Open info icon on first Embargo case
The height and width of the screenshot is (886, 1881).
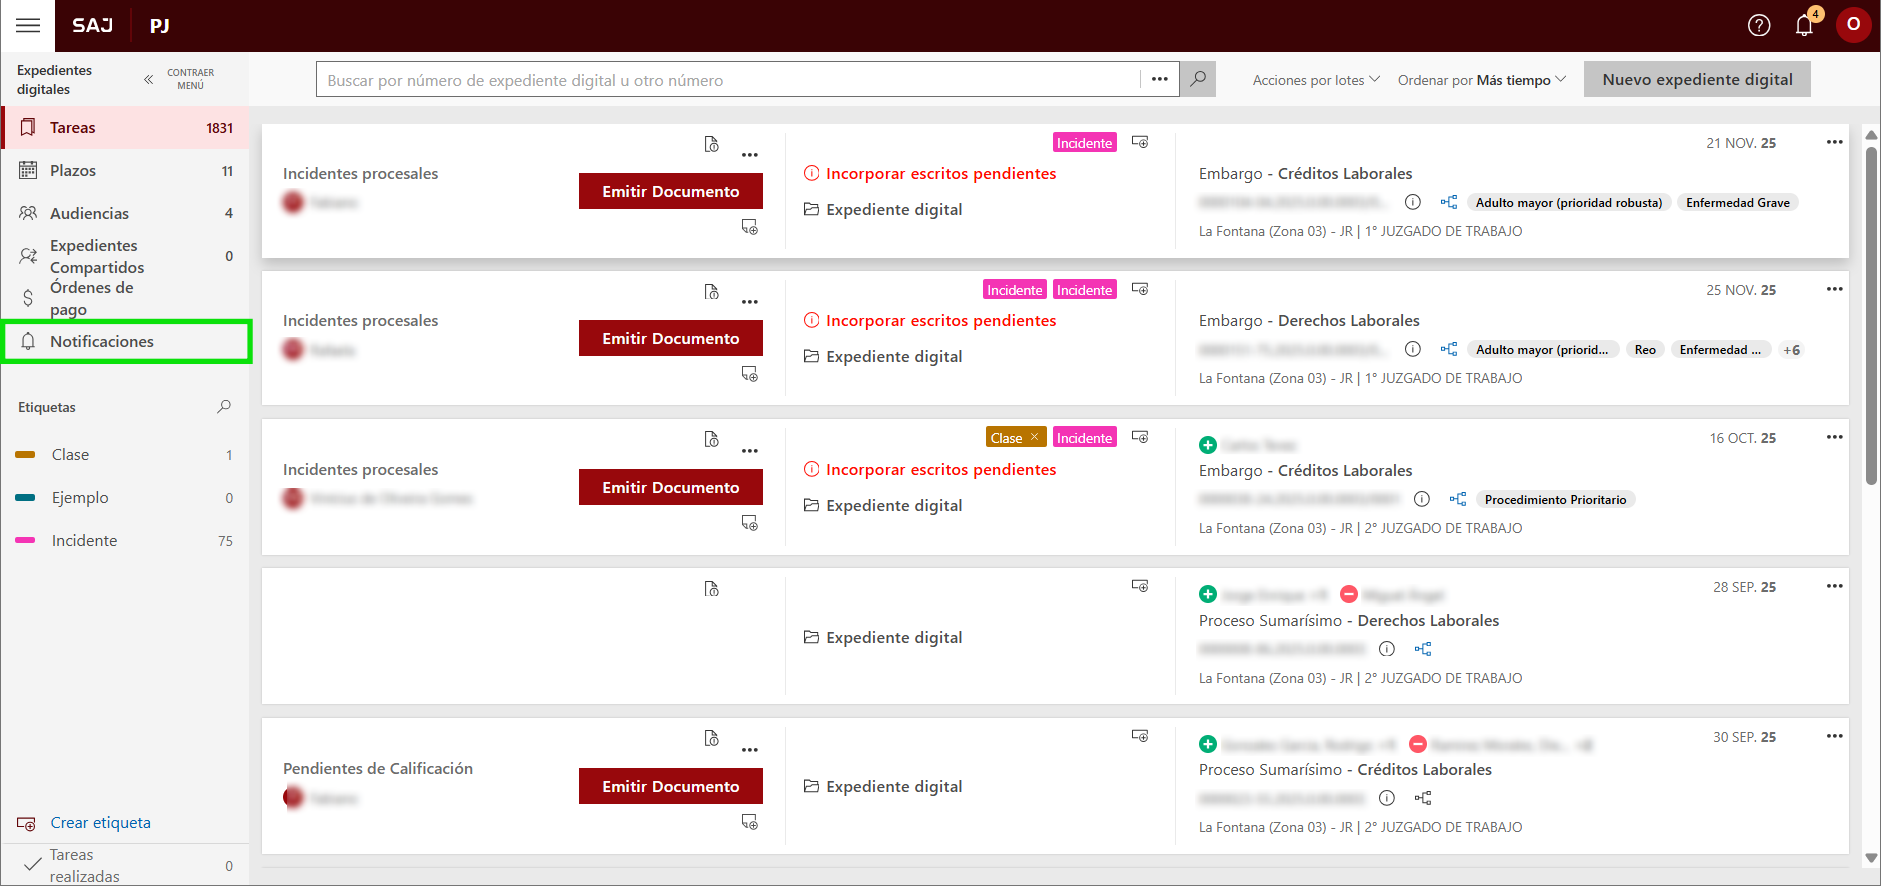pyautogui.click(x=1412, y=202)
